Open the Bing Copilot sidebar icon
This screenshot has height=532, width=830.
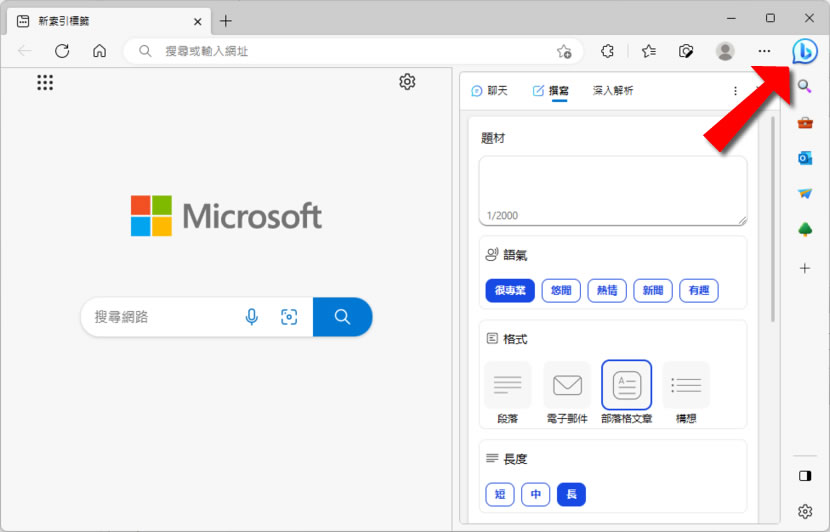pos(805,51)
